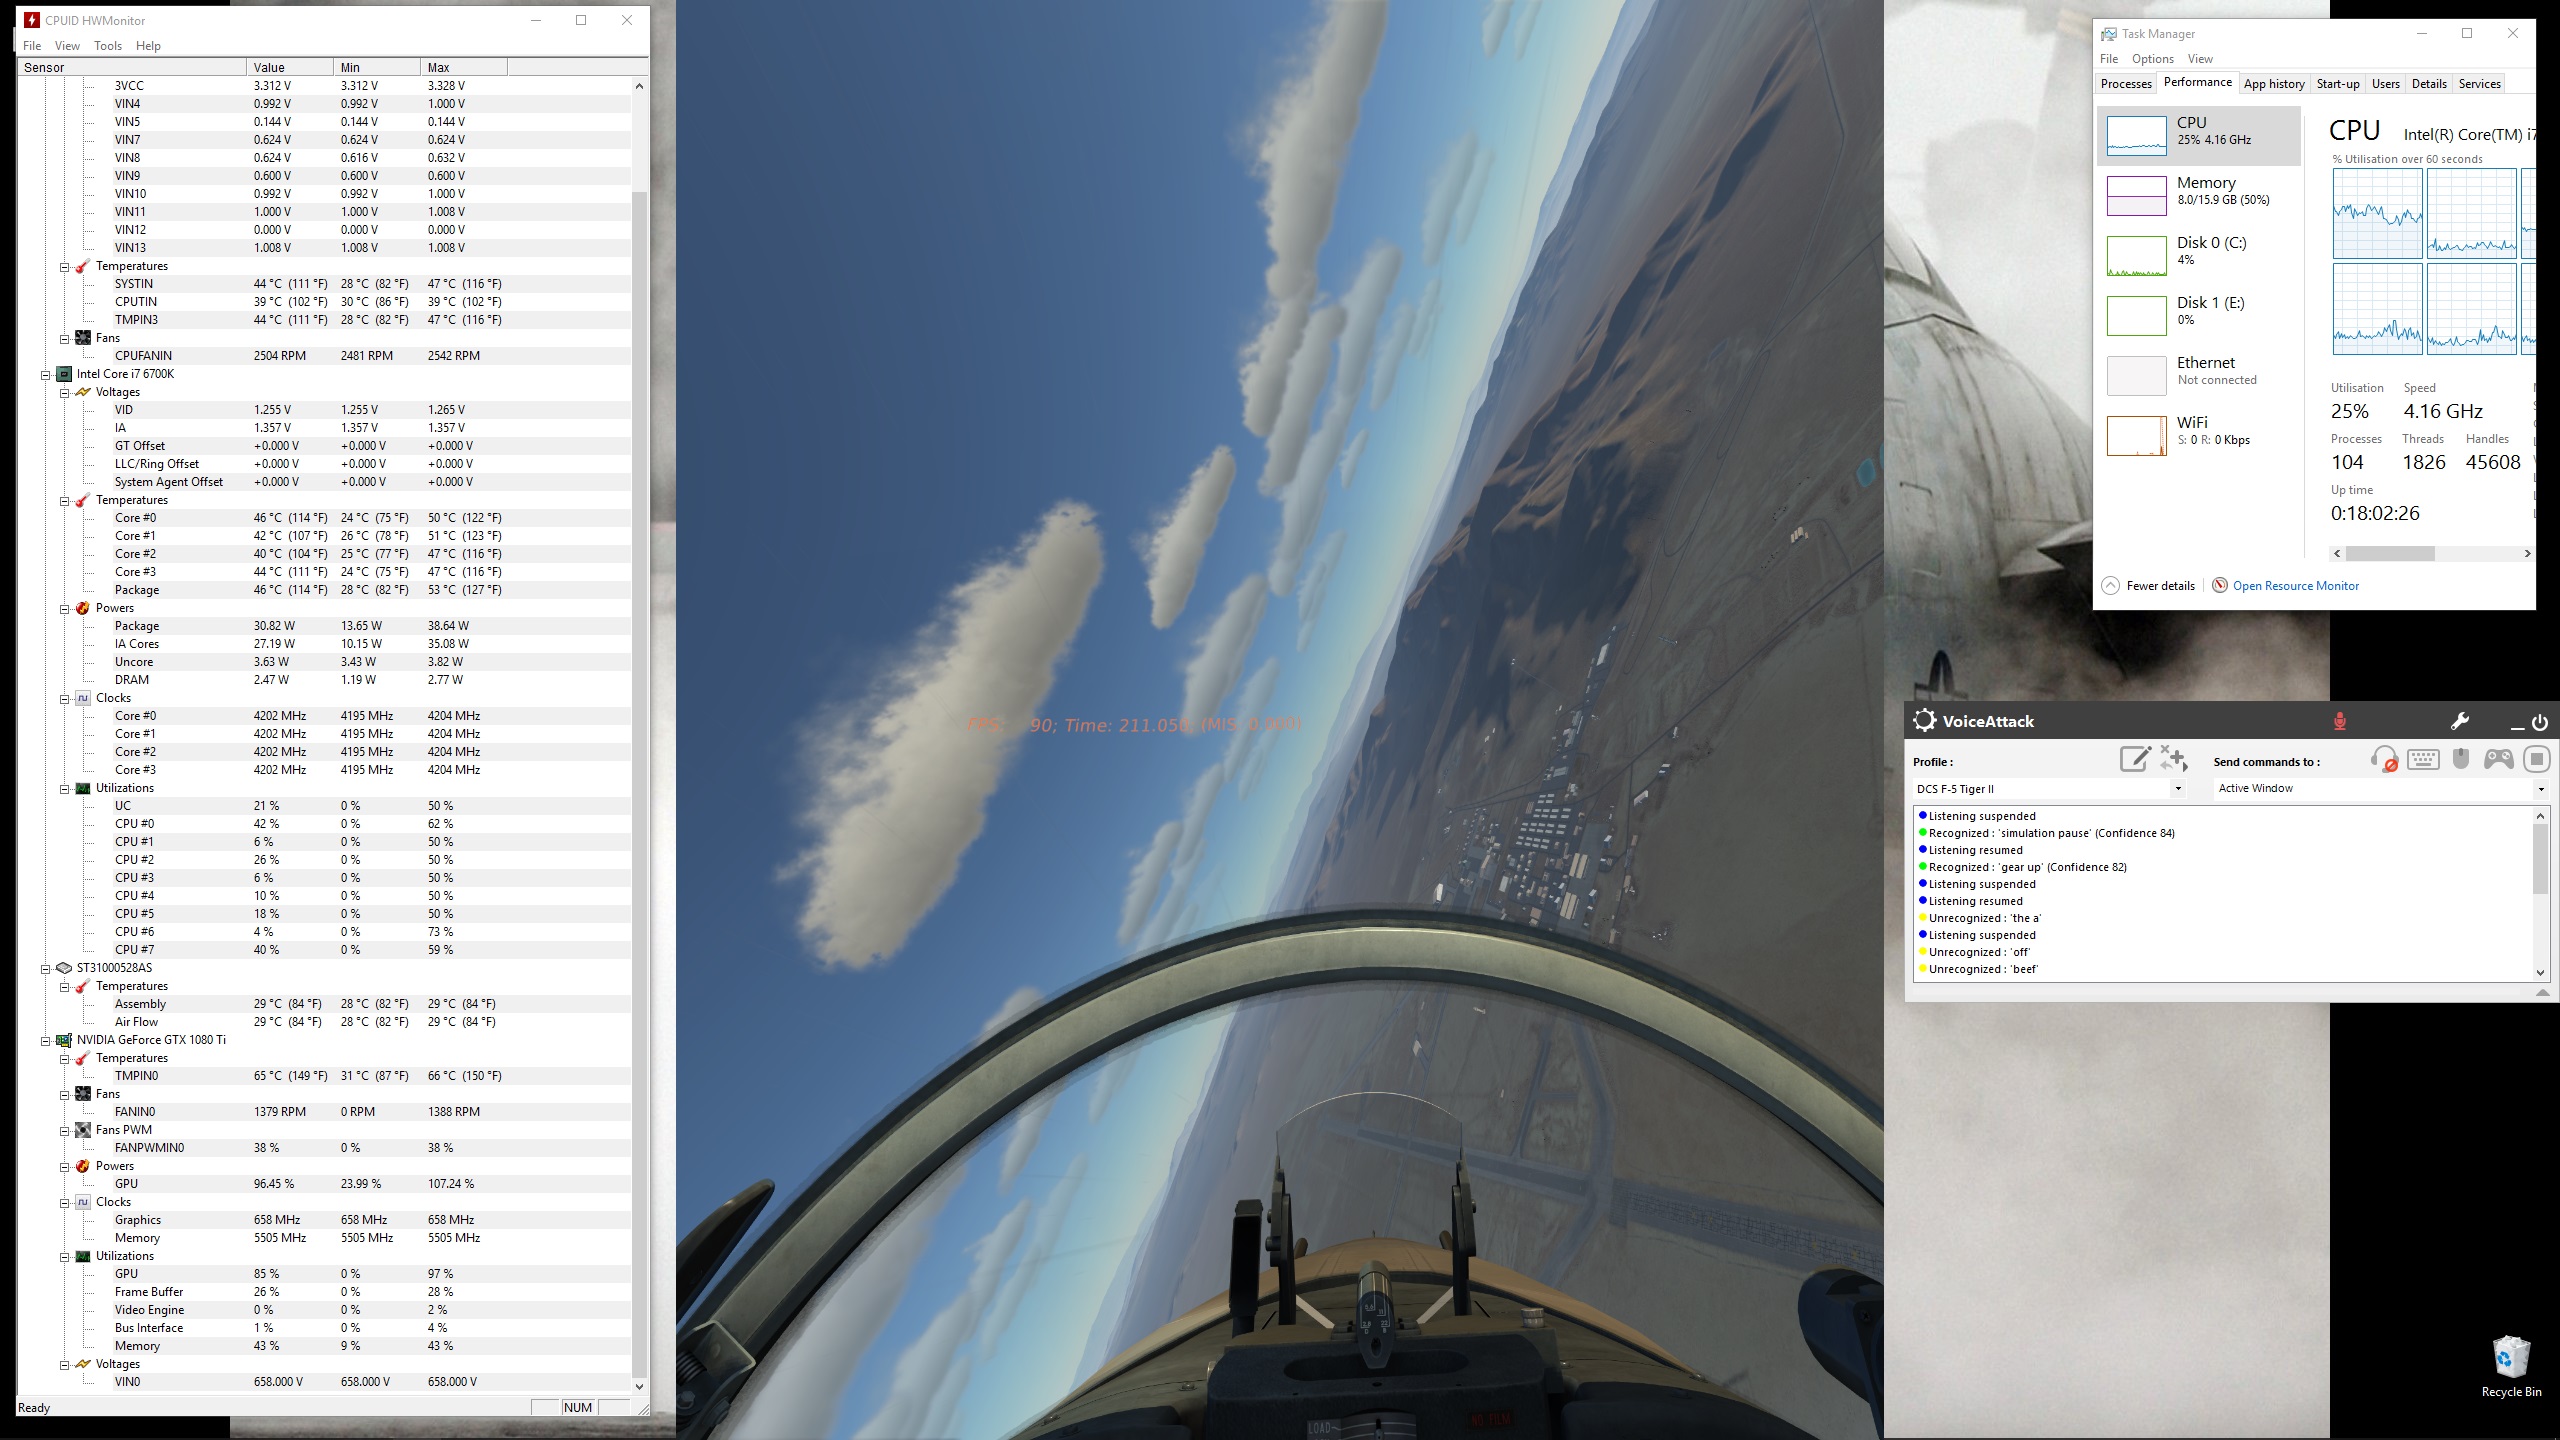2560x1440 pixels.
Task: Click the ST31000528AS hard drive icon
Action: (x=64, y=968)
